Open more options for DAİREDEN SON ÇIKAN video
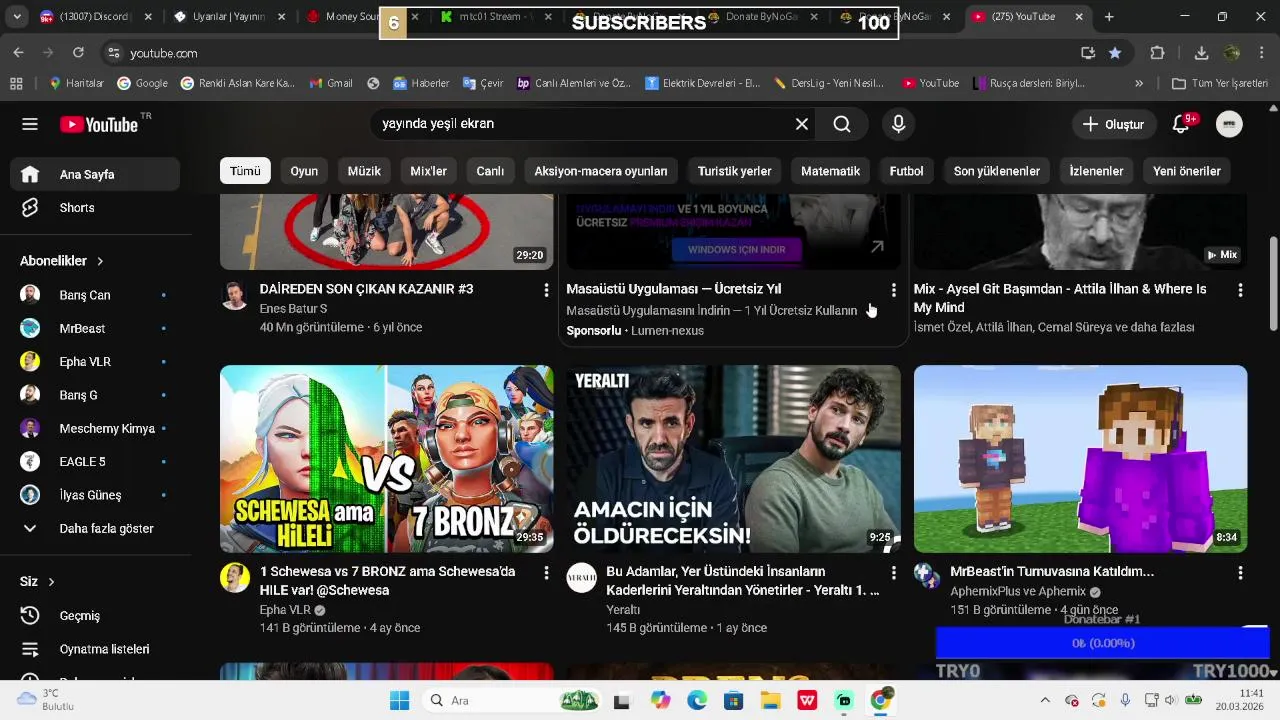This screenshot has width=1280, height=720. (x=546, y=290)
